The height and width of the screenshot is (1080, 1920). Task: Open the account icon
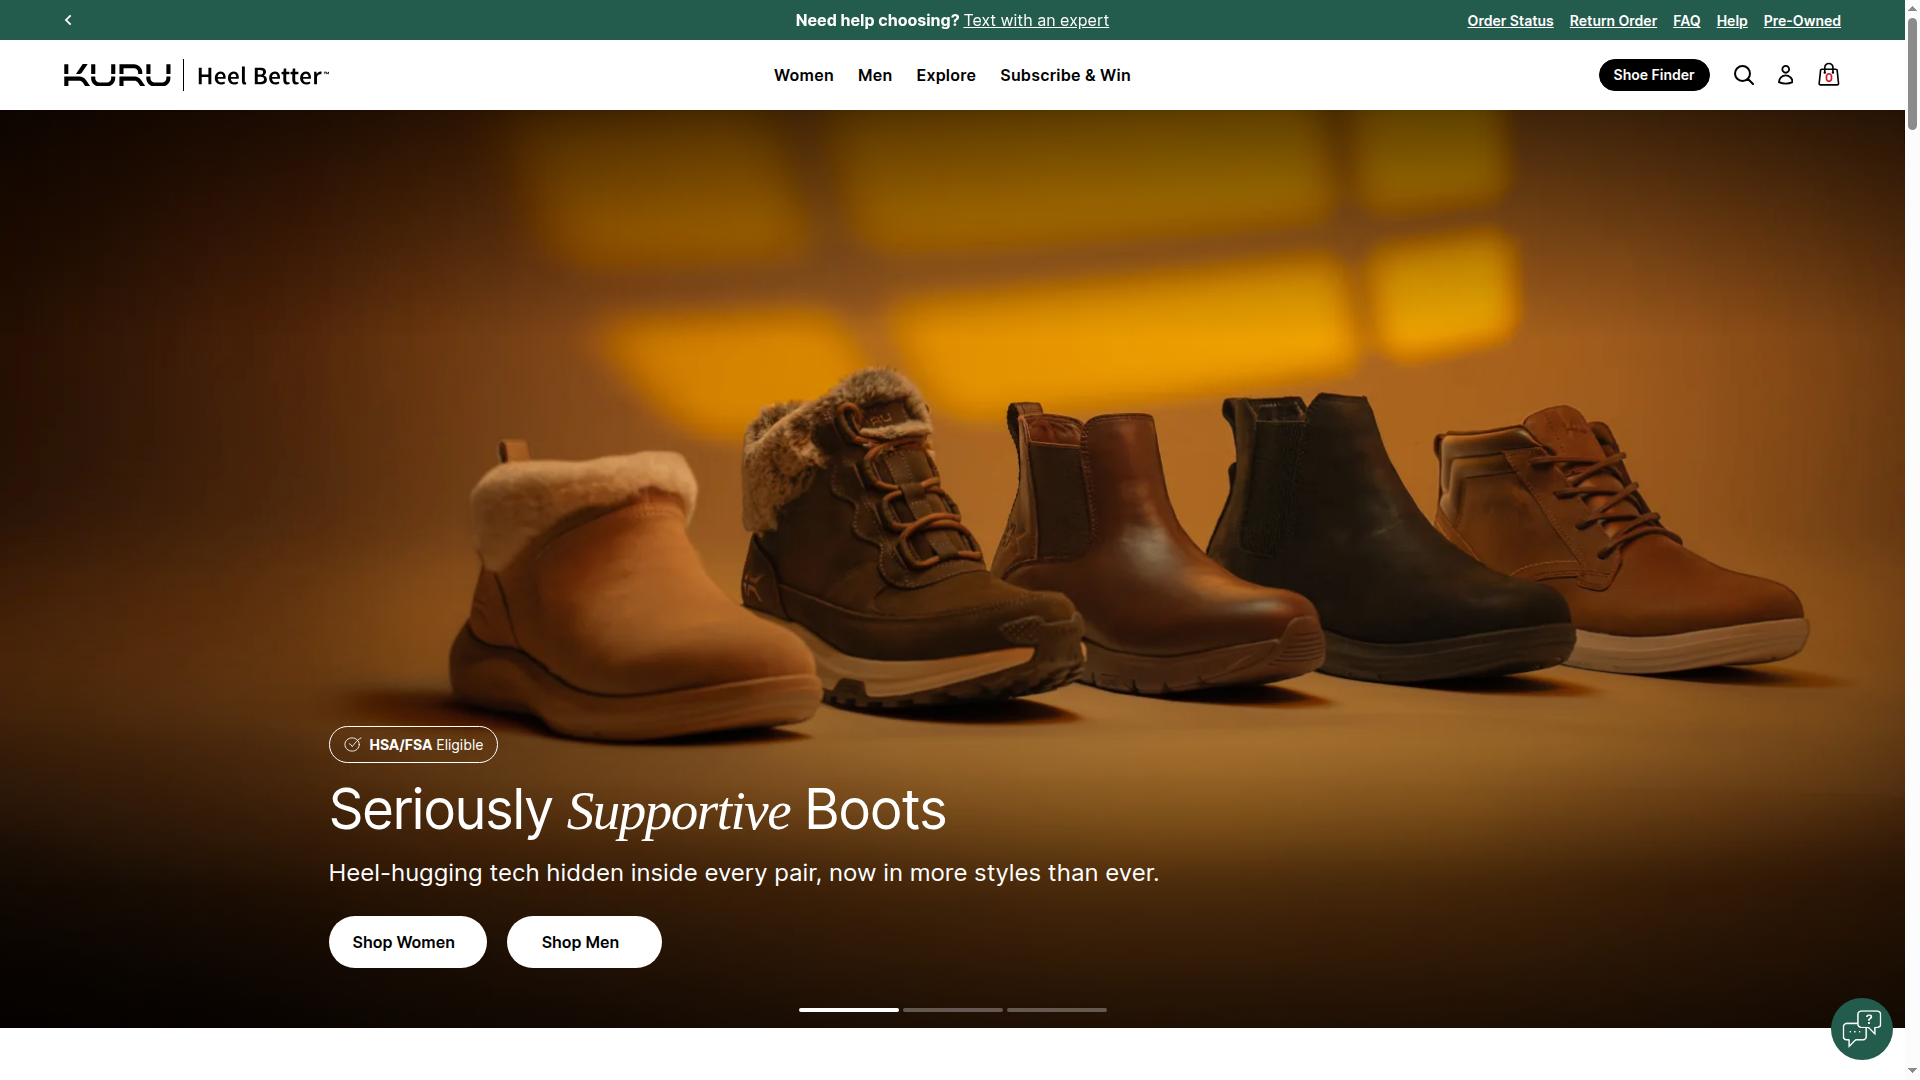point(1786,75)
